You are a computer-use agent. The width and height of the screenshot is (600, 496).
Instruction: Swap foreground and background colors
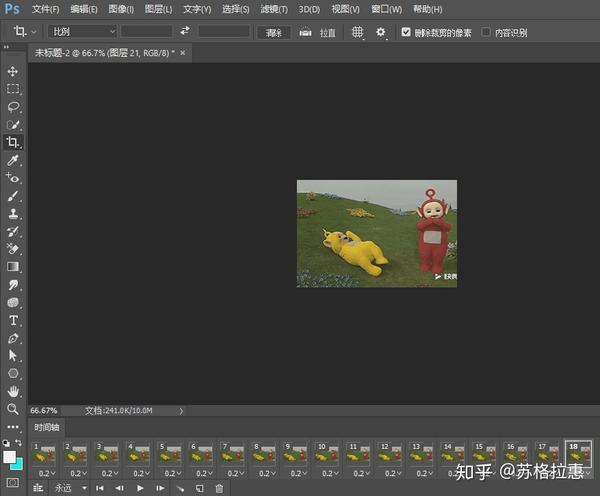tap(18, 442)
